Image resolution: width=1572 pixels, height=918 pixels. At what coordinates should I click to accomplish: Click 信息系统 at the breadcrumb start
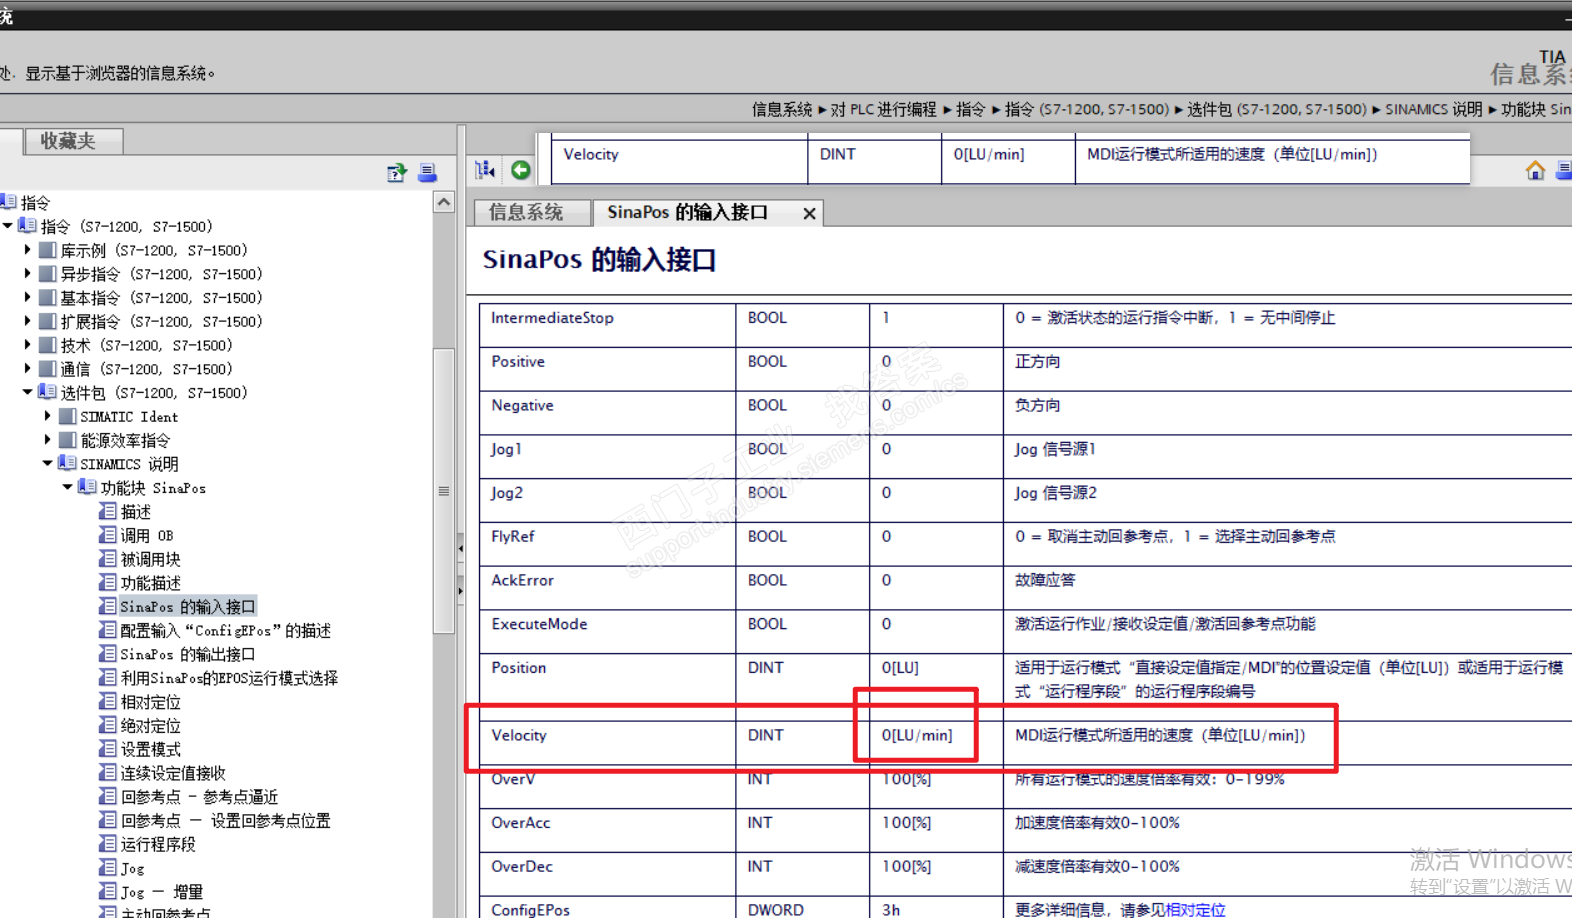(x=782, y=109)
